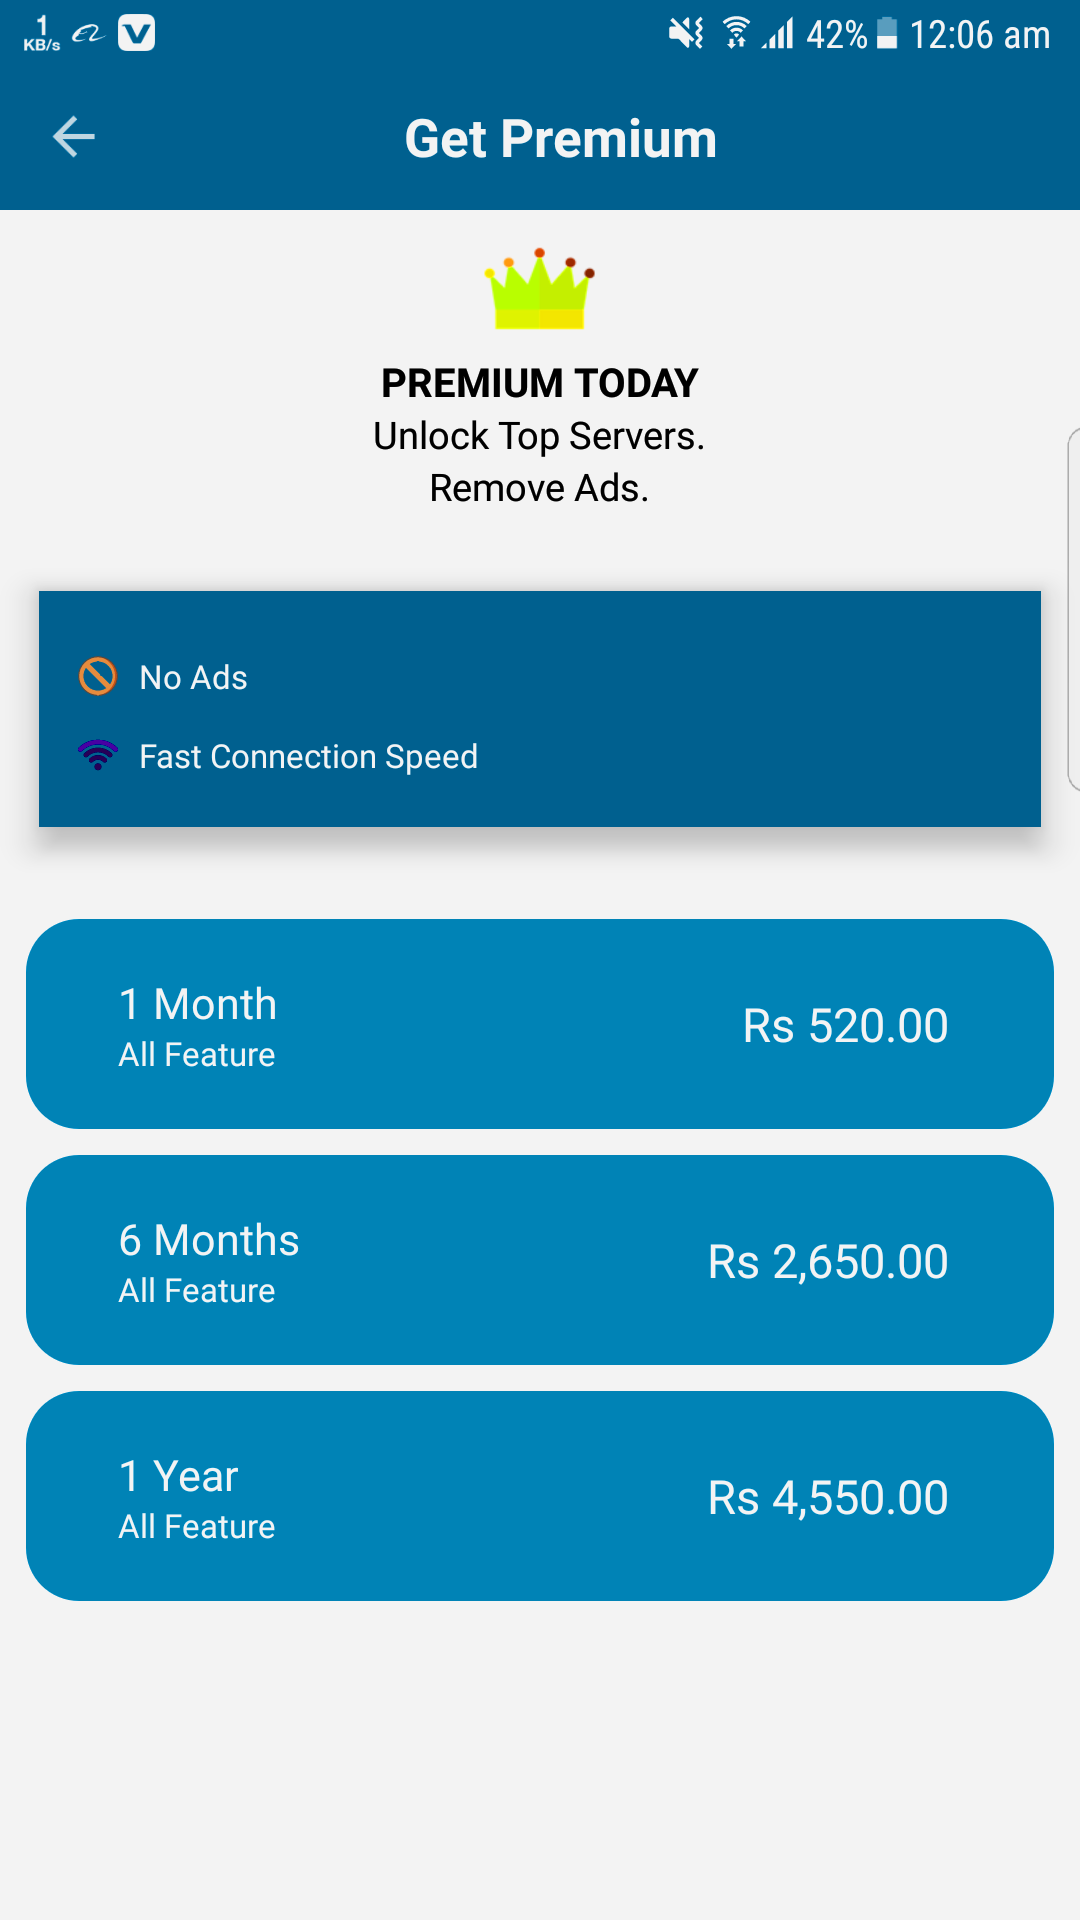Tap the Rs 520.00 price
The height and width of the screenshot is (1920, 1080).
[845, 1026]
